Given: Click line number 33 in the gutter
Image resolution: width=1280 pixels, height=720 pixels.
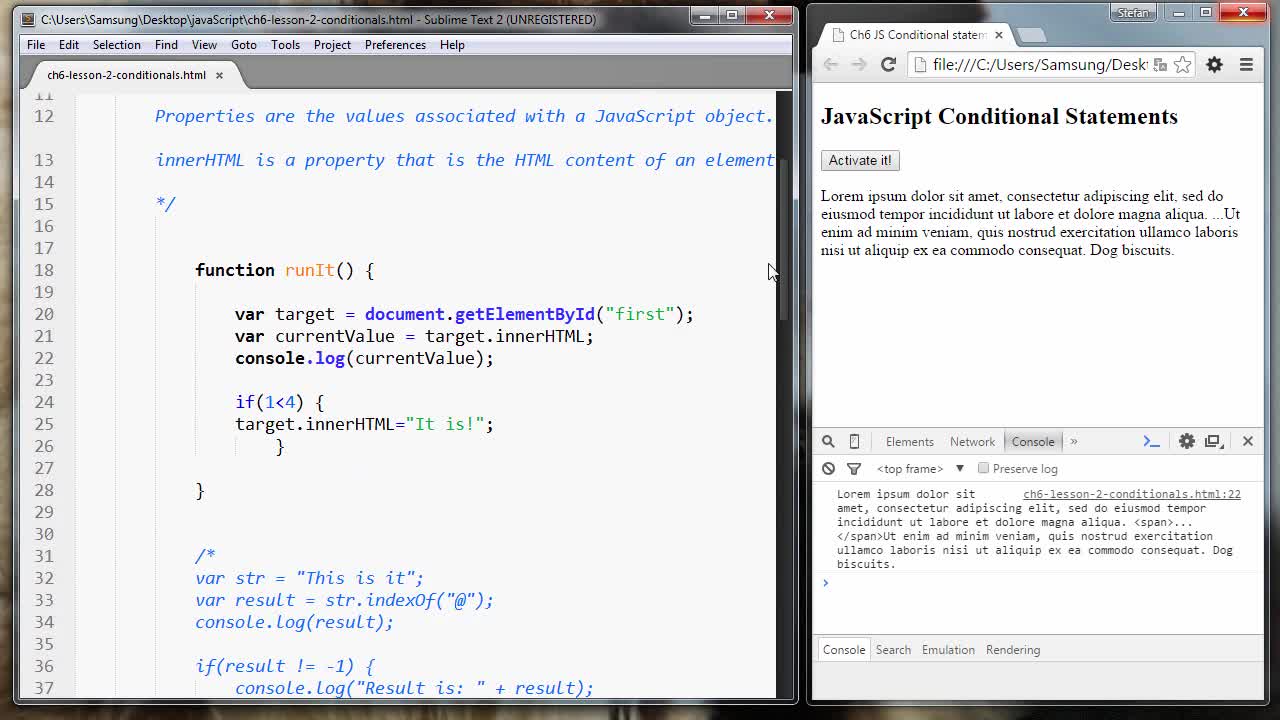Looking at the screenshot, I should point(44,600).
